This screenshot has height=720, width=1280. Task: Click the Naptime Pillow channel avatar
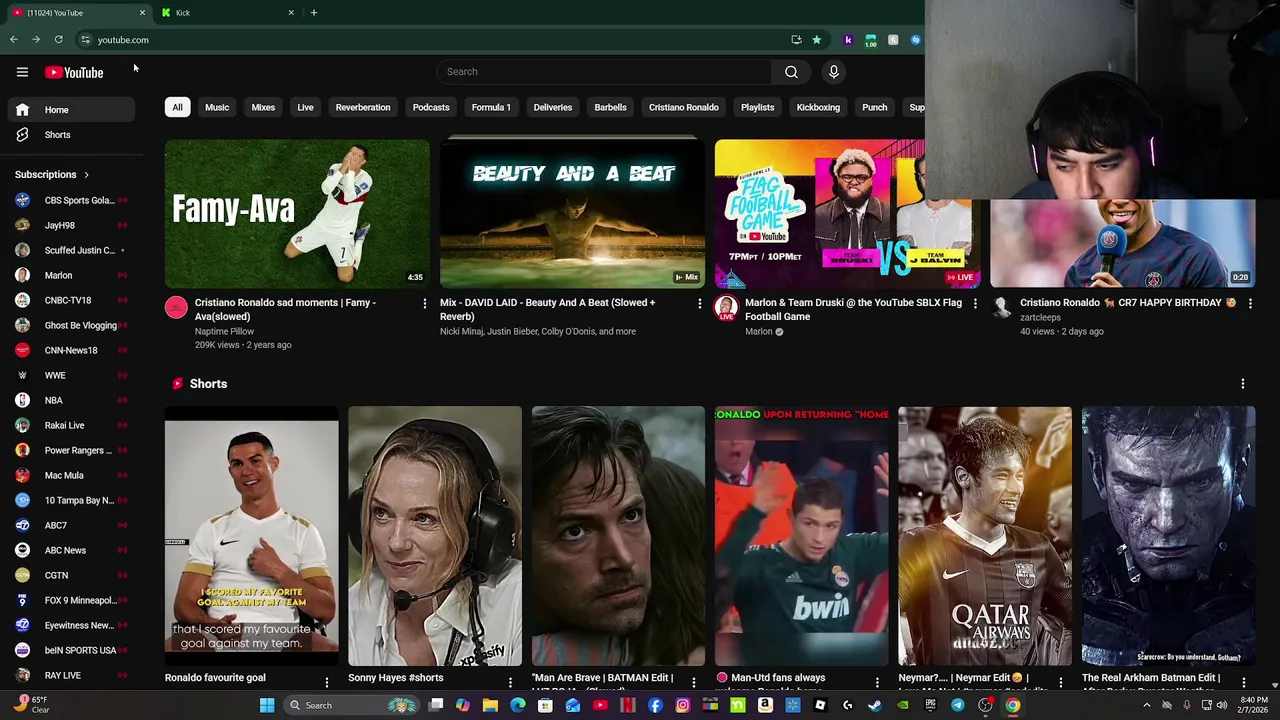[176, 308]
